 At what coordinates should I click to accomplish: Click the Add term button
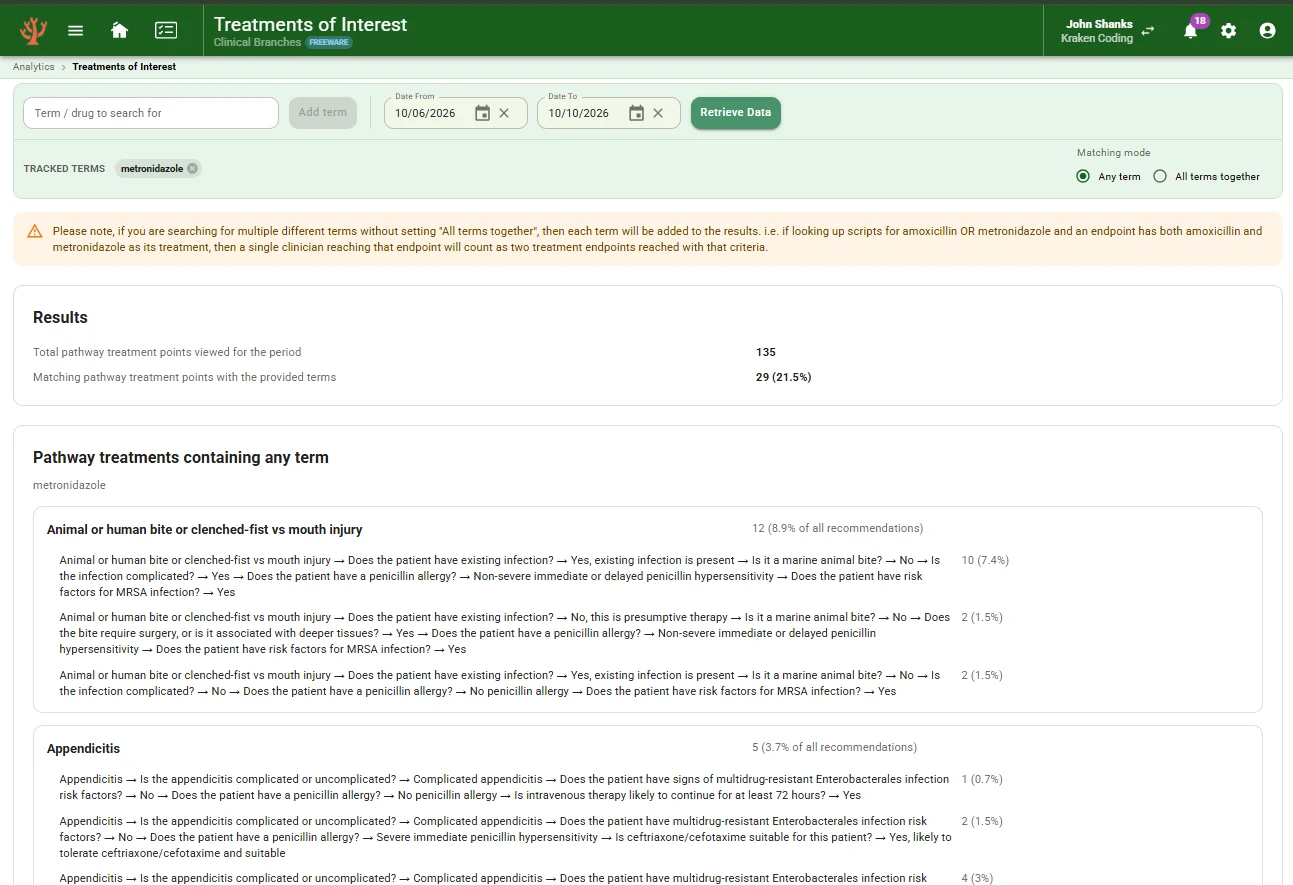(322, 113)
